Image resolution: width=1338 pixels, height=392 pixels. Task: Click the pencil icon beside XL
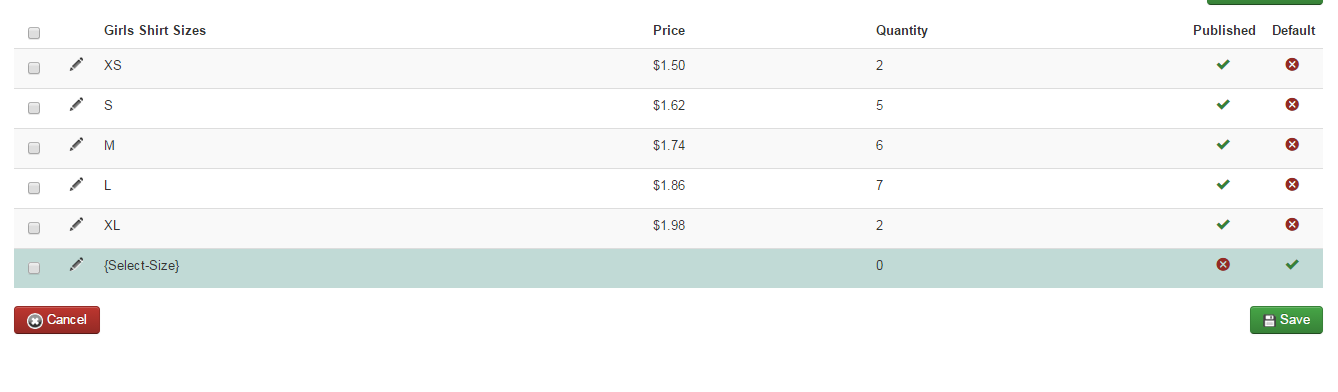click(x=76, y=224)
